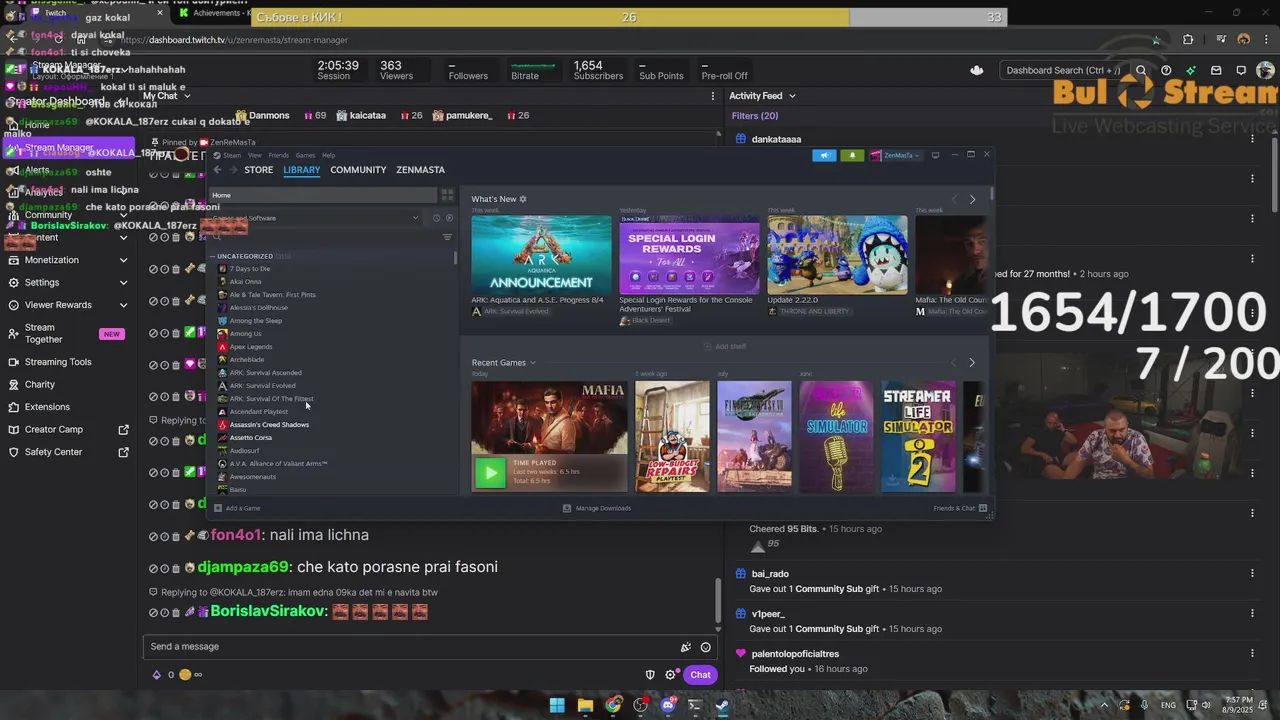Click Steam icon on the taskbar
This screenshot has height=720, width=1280.
pos(722,705)
